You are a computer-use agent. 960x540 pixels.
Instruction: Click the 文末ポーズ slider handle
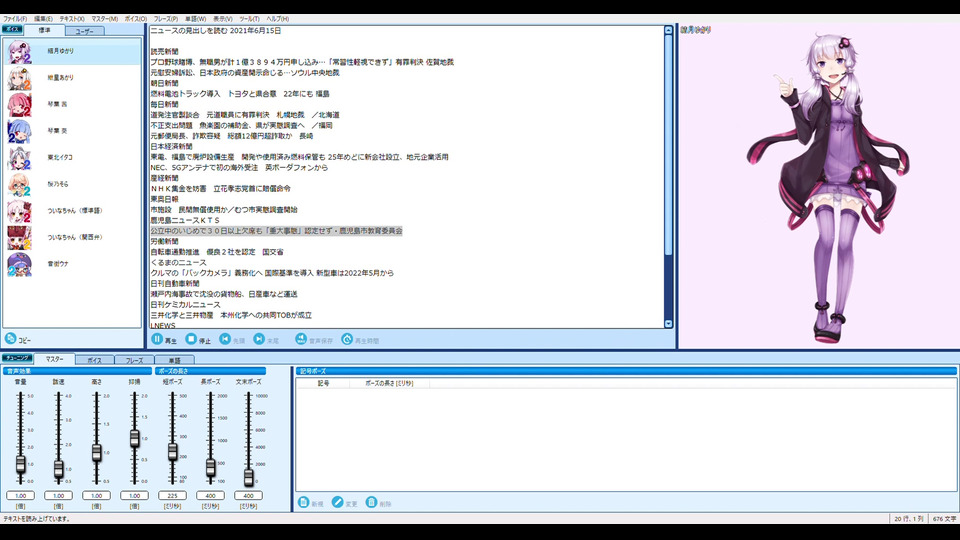coord(249,477)
